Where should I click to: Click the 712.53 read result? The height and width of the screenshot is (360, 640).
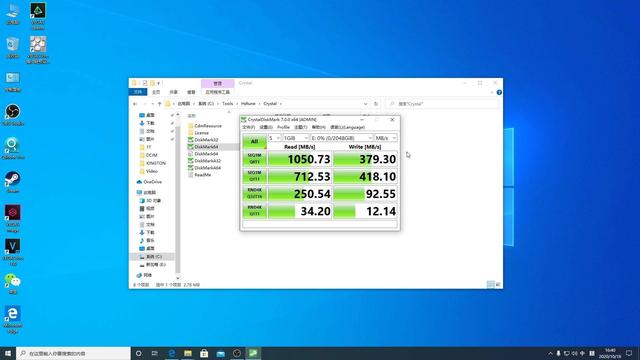pyautogui.click(x=300, y=176)
